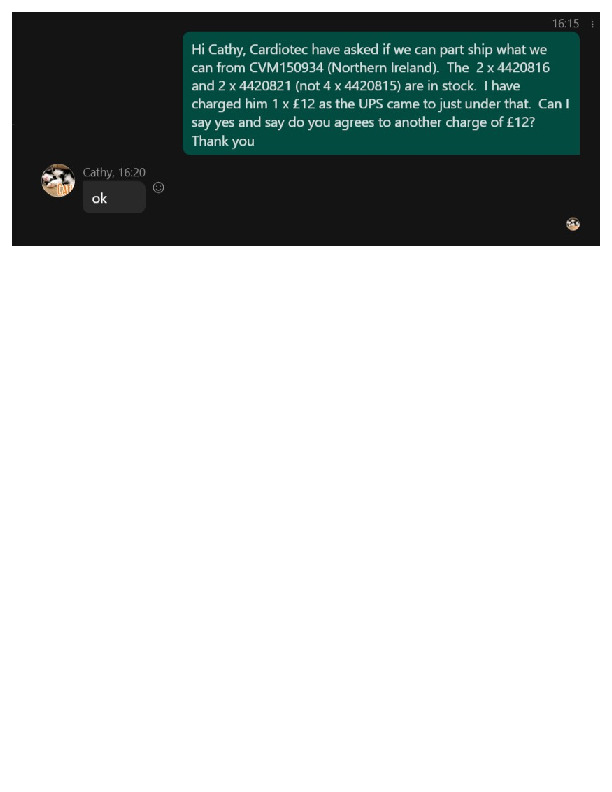The width and height of the screenshot is (612, 792).
Task: Click the order number CVM150934
Action: [x=286, y=68]
